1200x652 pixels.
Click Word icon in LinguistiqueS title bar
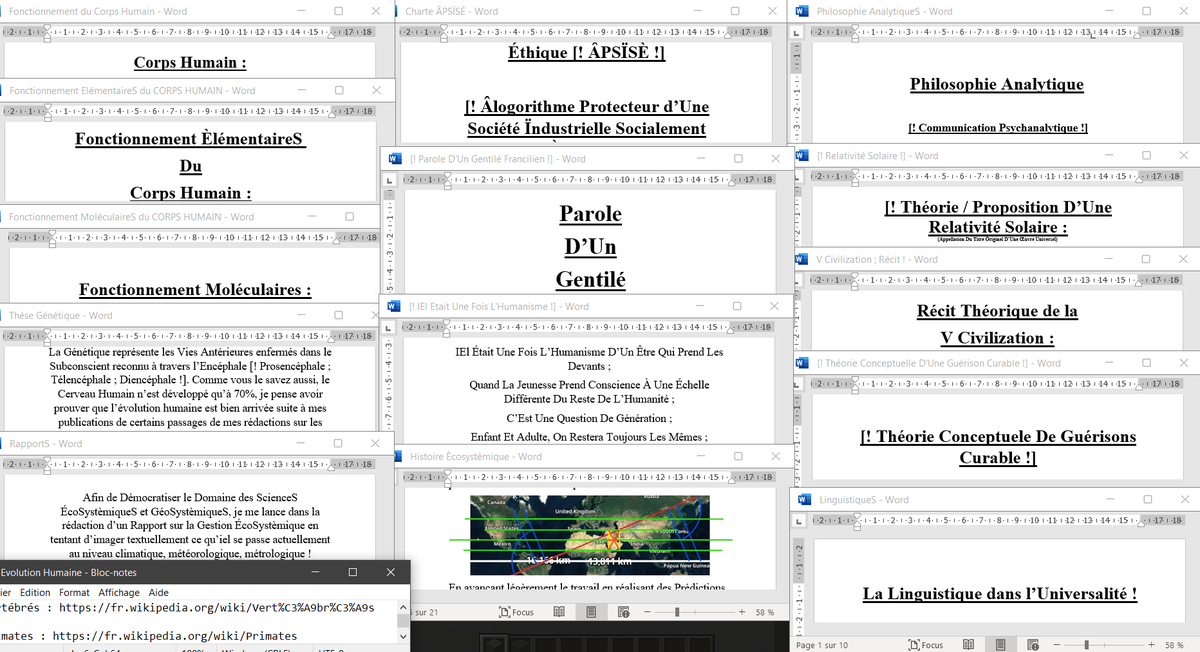804,499
